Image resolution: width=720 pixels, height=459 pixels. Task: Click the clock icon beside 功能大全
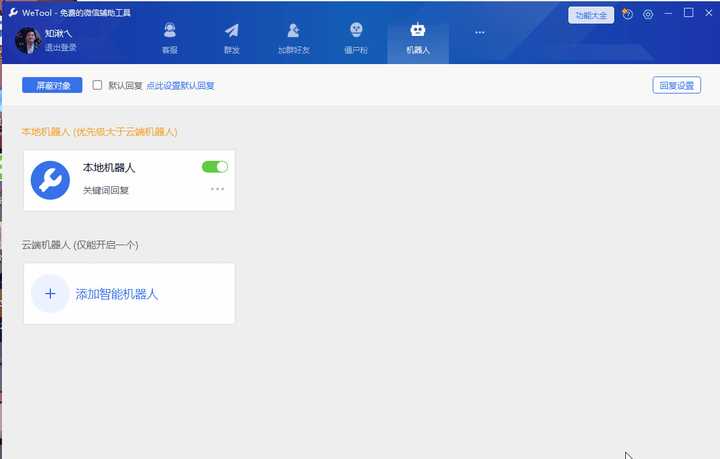point(627,14)
